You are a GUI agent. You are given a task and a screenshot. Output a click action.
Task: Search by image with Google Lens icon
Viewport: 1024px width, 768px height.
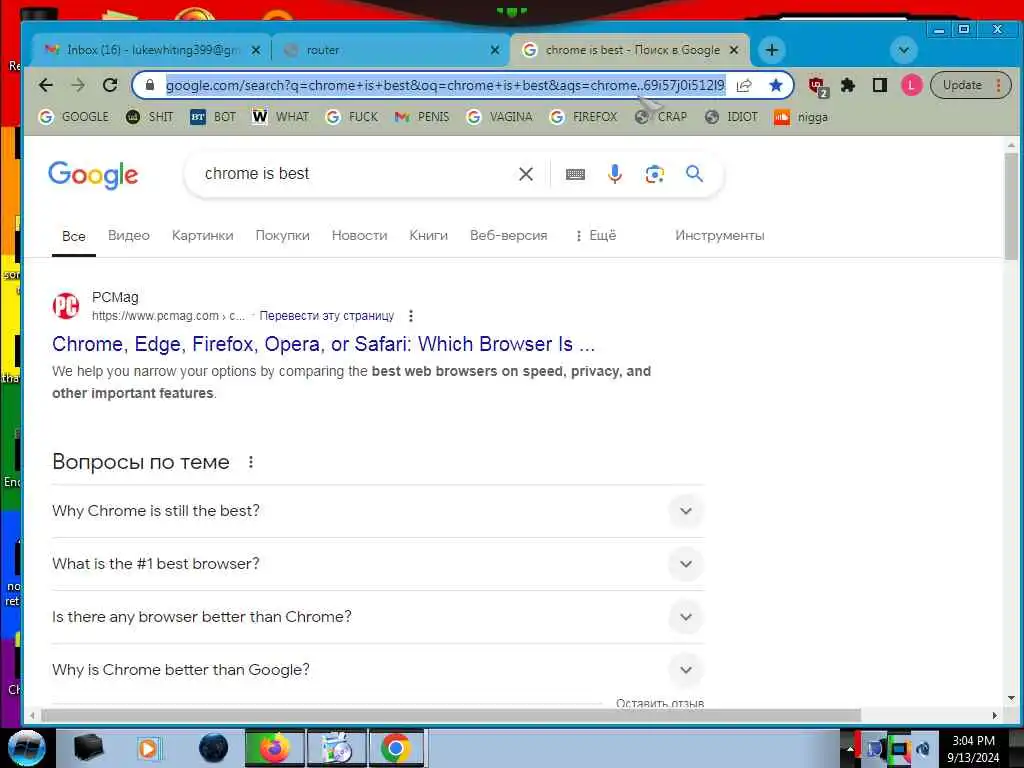tap(654, 174)
